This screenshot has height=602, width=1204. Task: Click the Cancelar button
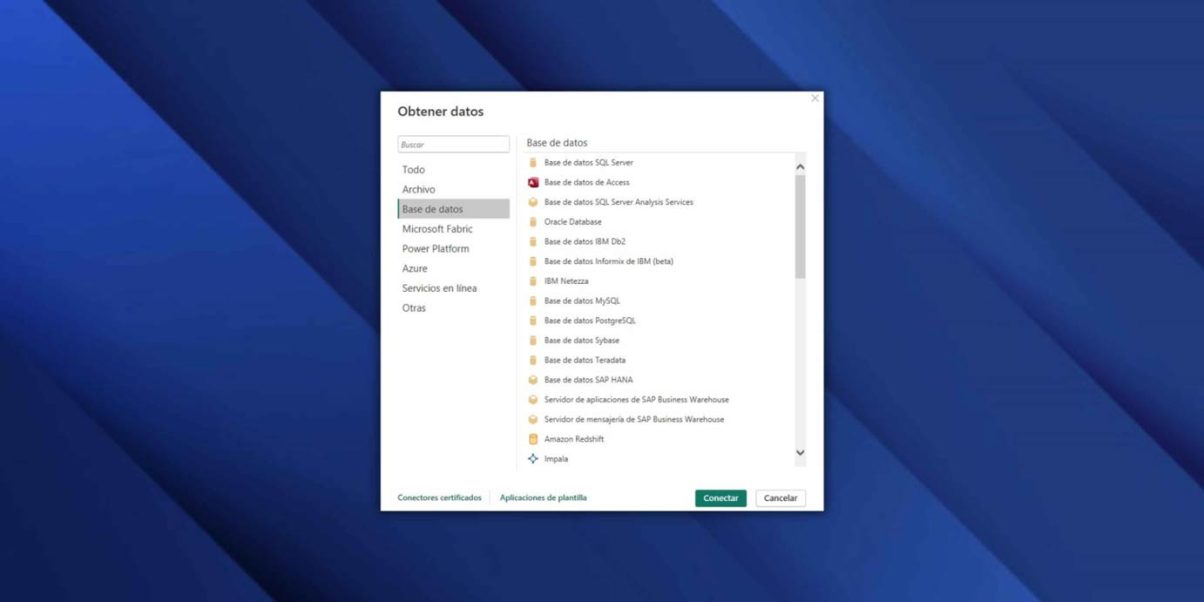point(780,498)
